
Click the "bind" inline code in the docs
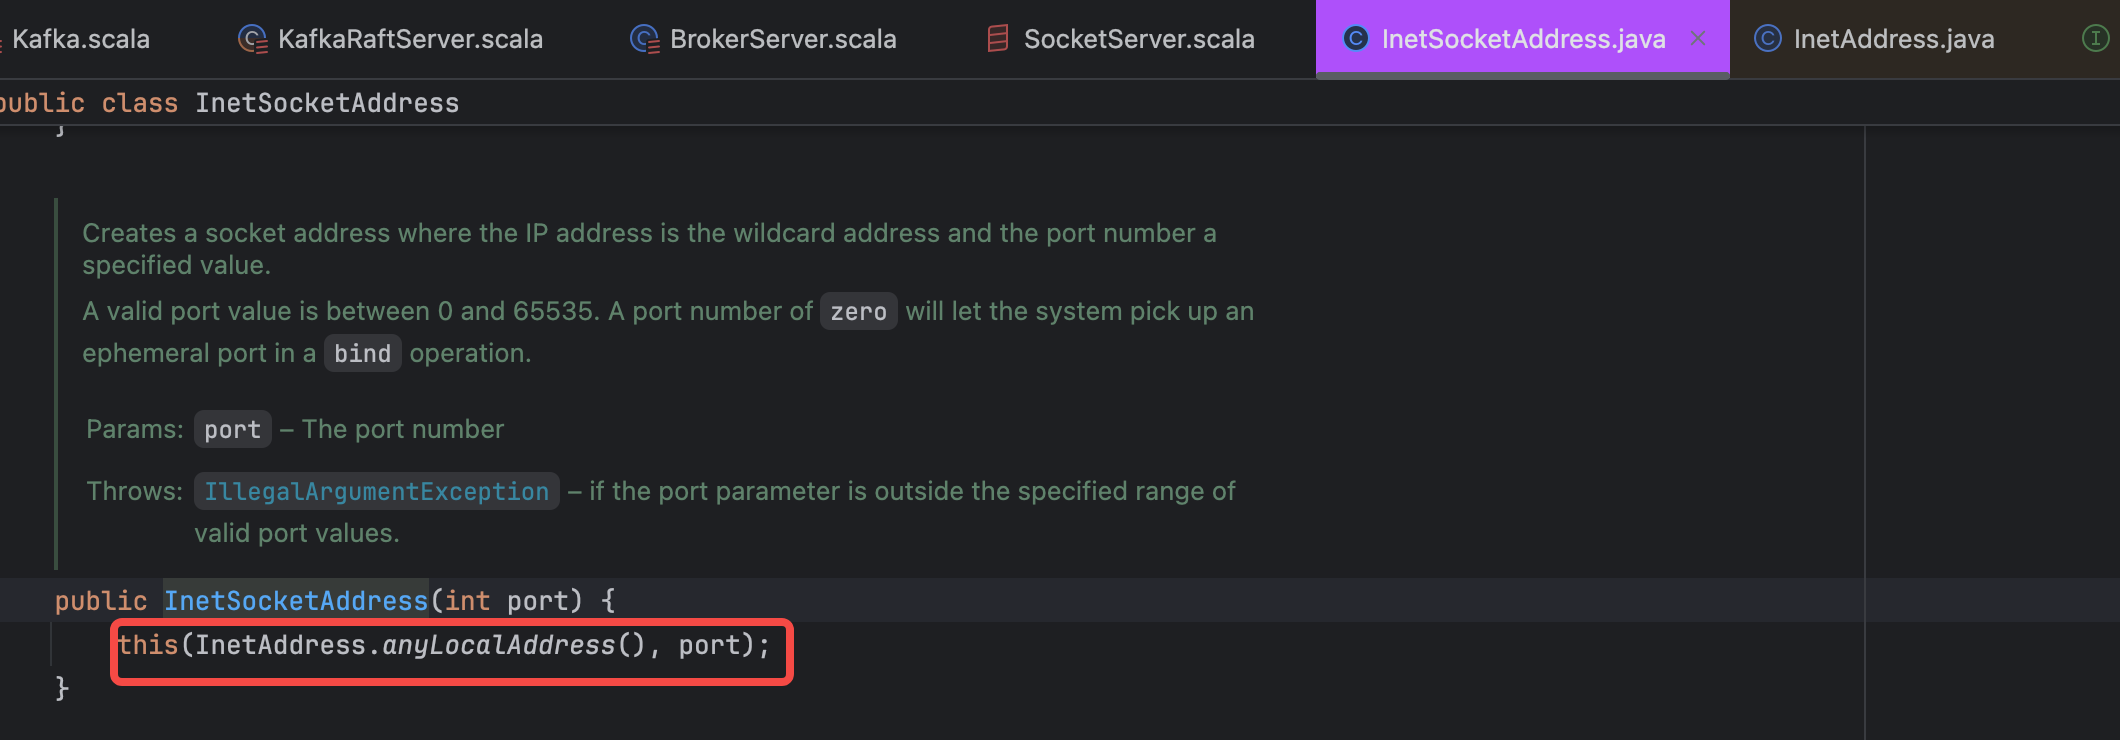pyautogui.click(x=362, y=354)
